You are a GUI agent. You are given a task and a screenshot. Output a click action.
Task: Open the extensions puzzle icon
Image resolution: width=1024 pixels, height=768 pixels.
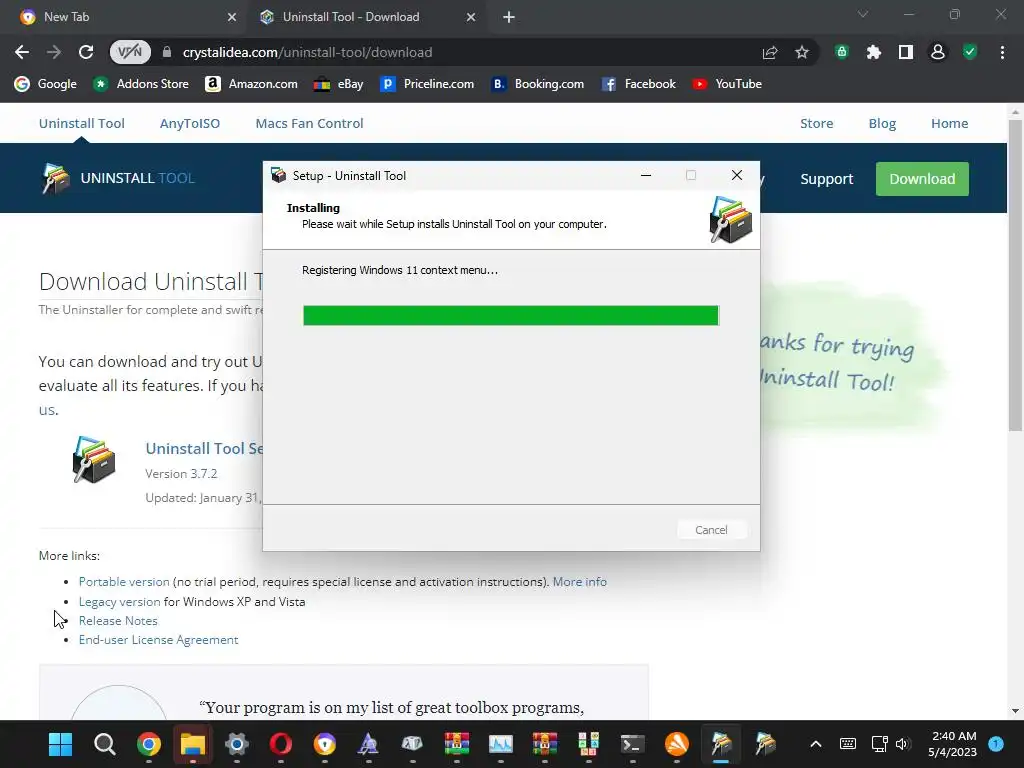tap(874, 52)
